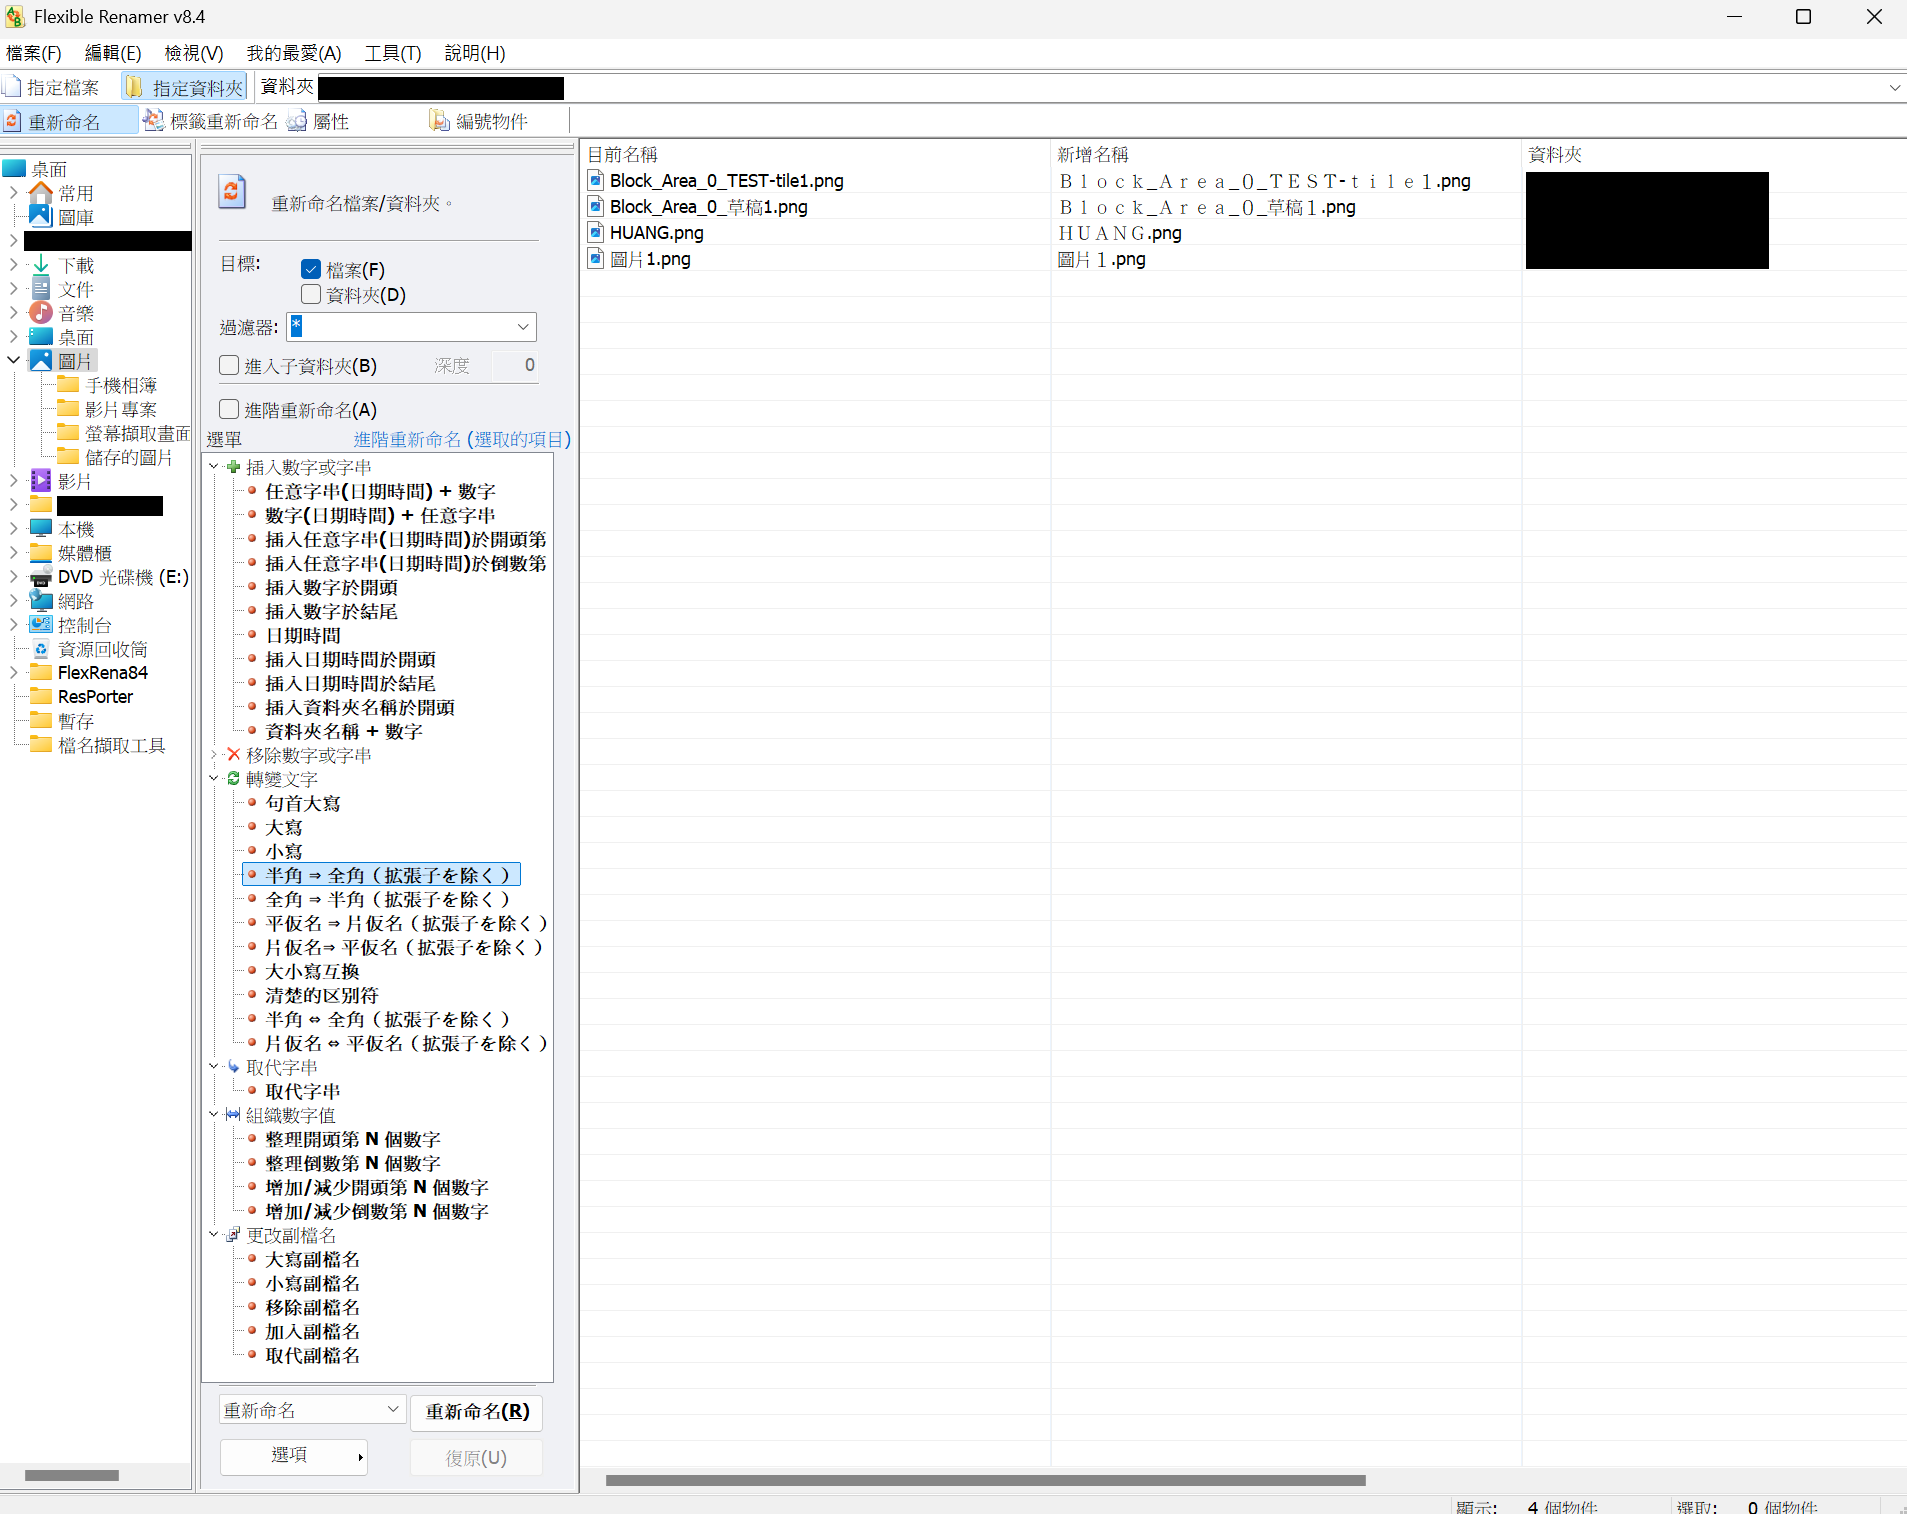Click the 指定檔案 file icon
The height and width of the screenshot is (1514, 1907).
12,87
